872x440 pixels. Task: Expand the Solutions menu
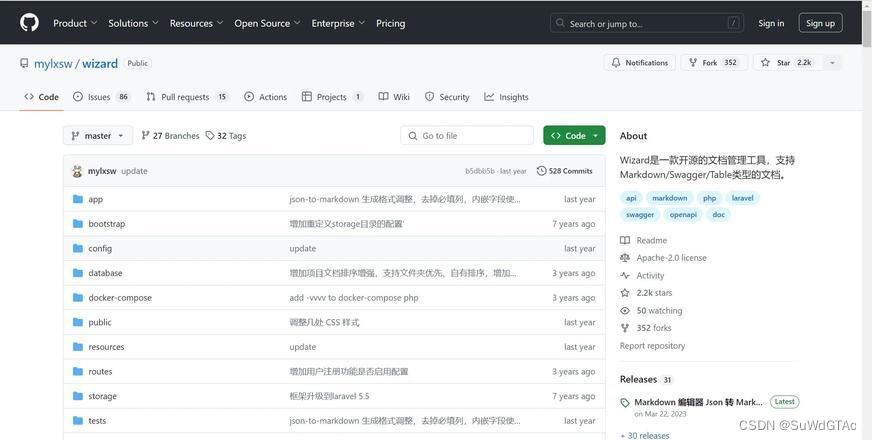tap(133, 23)
